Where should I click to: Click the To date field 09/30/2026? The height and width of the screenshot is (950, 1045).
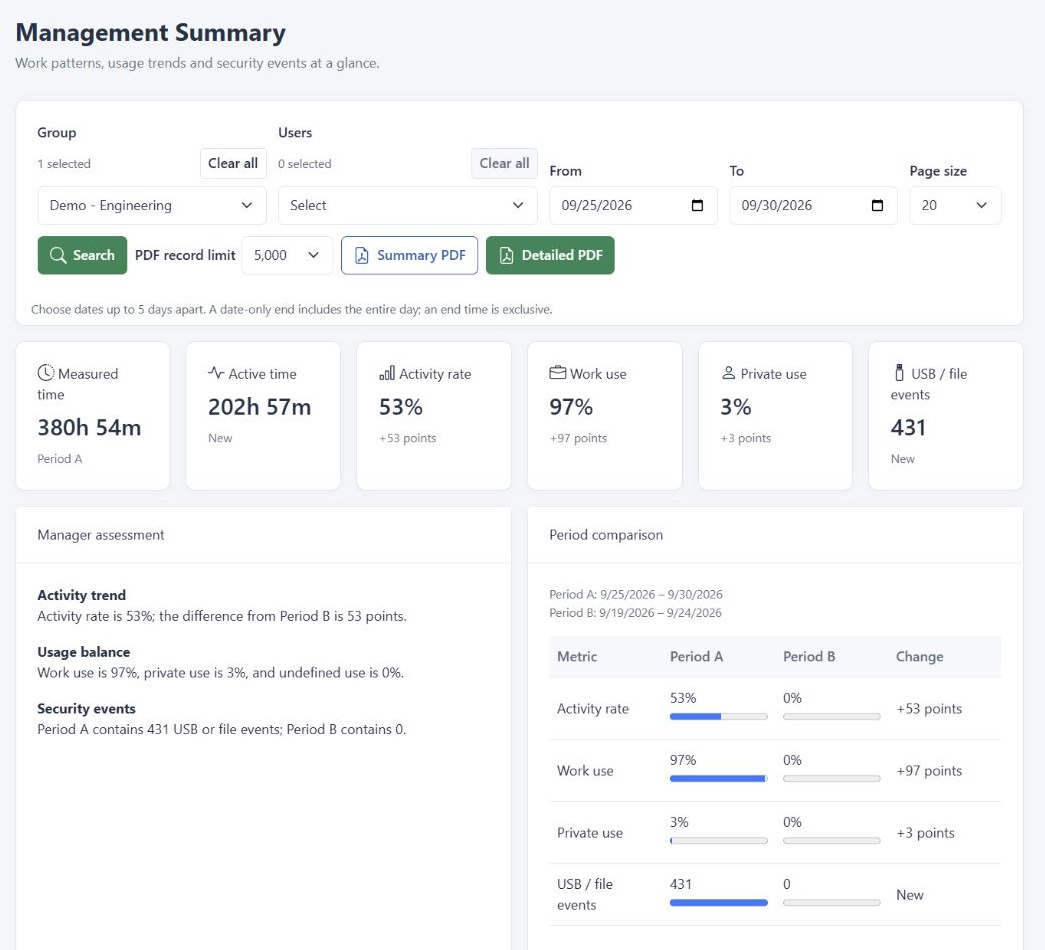pyautogui.click(x=813, y=205)
